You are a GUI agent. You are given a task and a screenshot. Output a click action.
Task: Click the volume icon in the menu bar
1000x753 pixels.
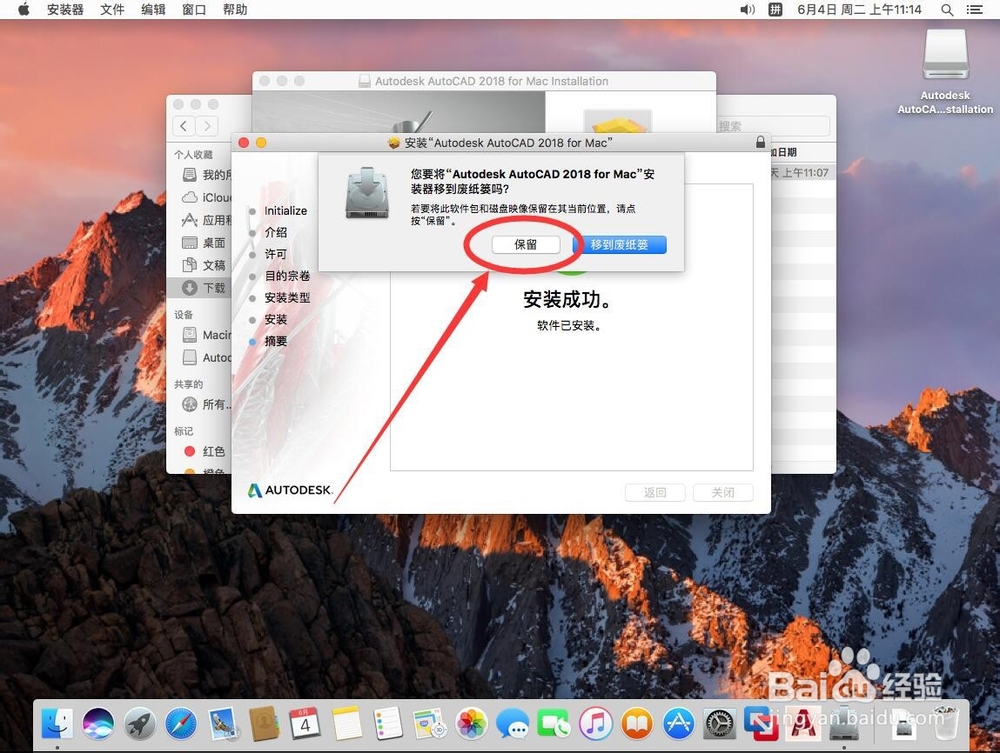[747, 9]
